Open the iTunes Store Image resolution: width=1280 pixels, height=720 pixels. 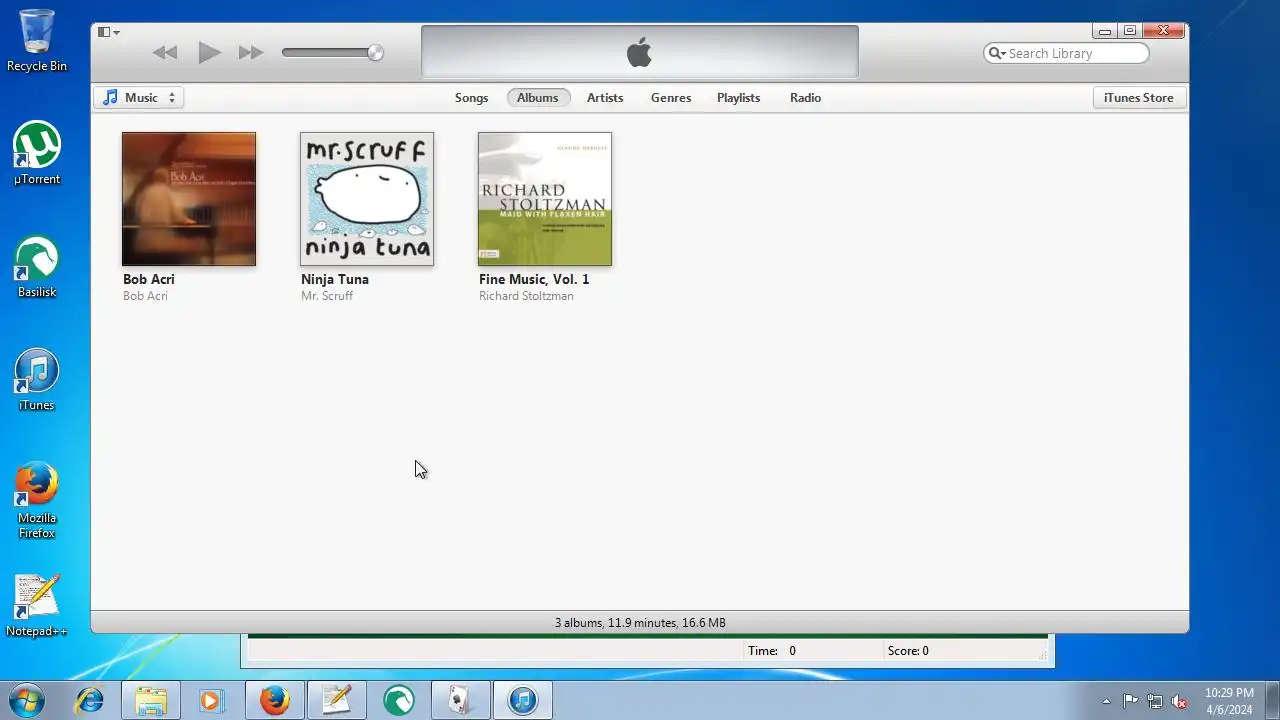[x=1138, y=97]
